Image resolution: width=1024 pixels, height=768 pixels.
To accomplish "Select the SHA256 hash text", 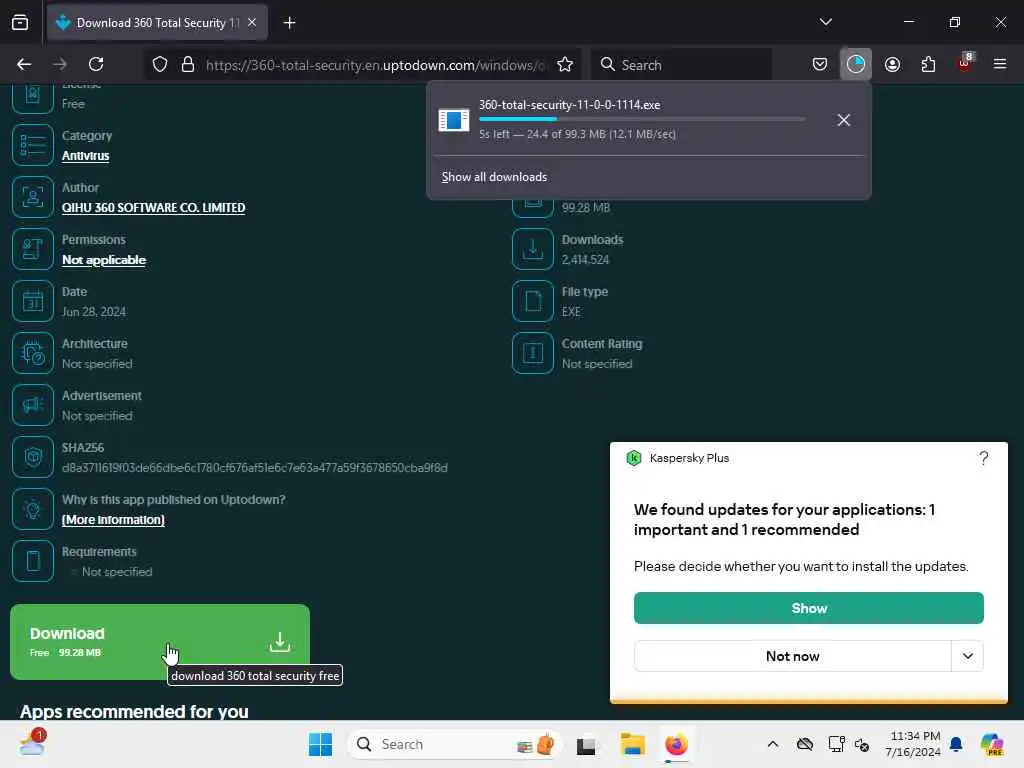I will pyautogui.click(x=255, y=468).
